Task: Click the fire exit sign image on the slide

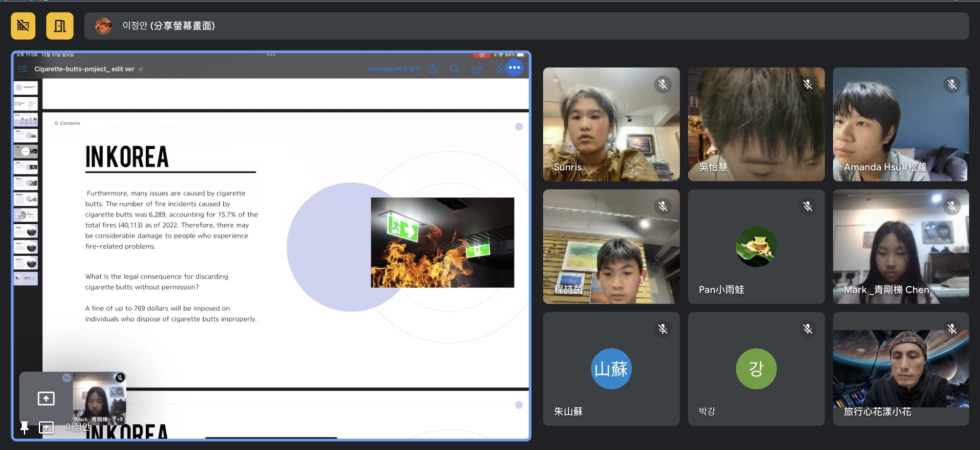Action: point(442,242)
